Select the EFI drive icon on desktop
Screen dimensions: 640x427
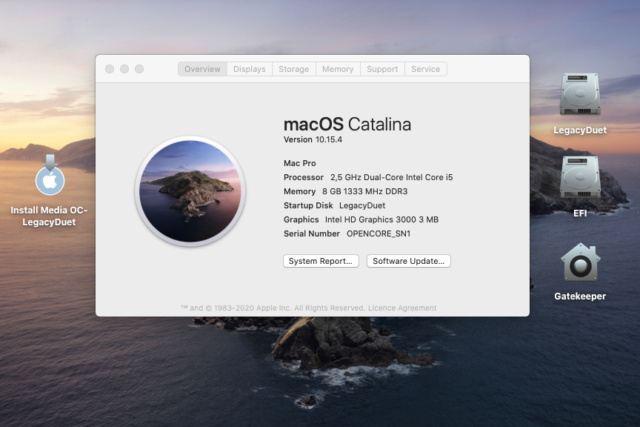pyautogui.click(x=580, y=177)
